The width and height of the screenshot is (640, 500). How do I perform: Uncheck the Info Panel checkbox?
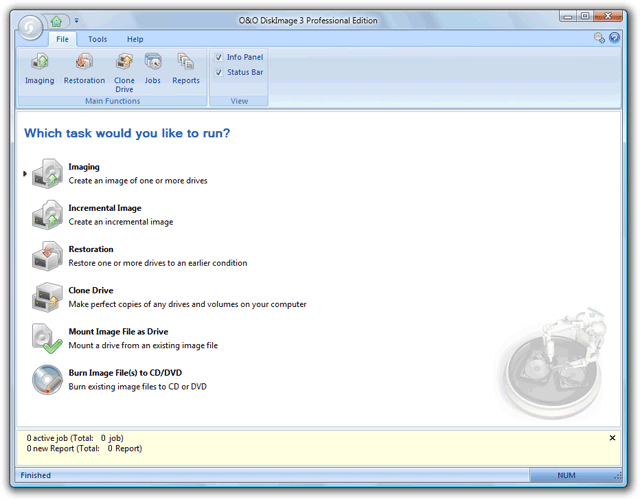[x=219, y=57]
